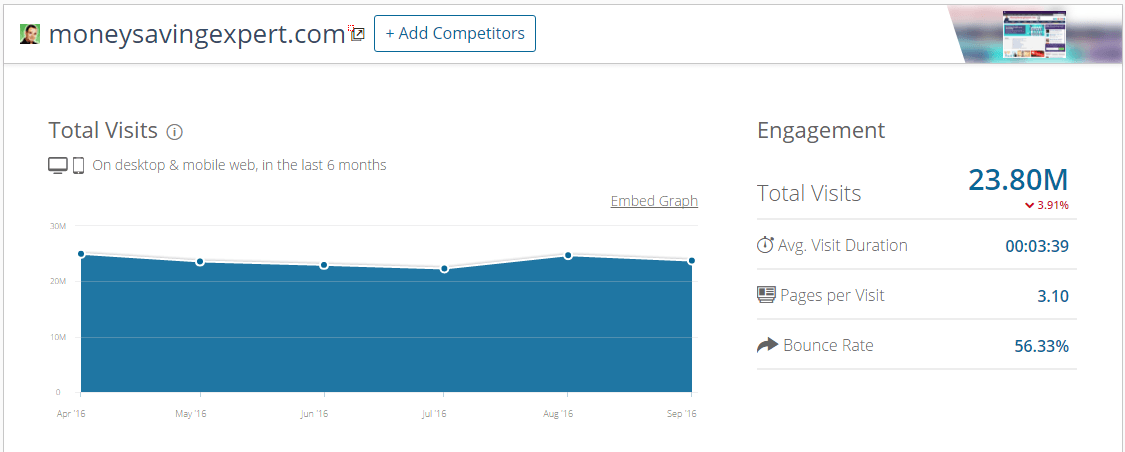Select the Aug '16 data point
Screen dimensions: 1125x452
pyautogui.click(x=568, y=255)
